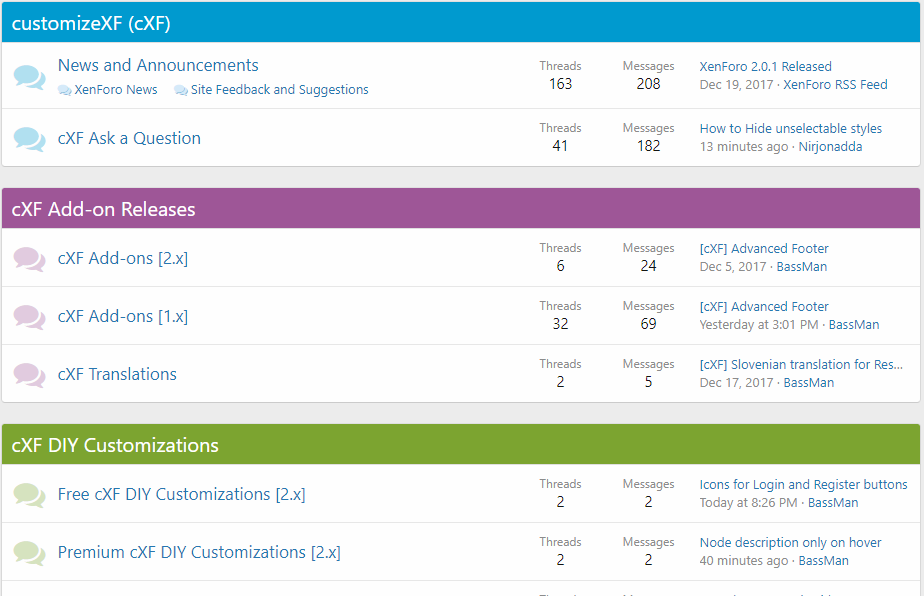The image size is (924, 596).
Task: Open Icons for Login and Register buttons thread
Action: [x=803, y=485]
